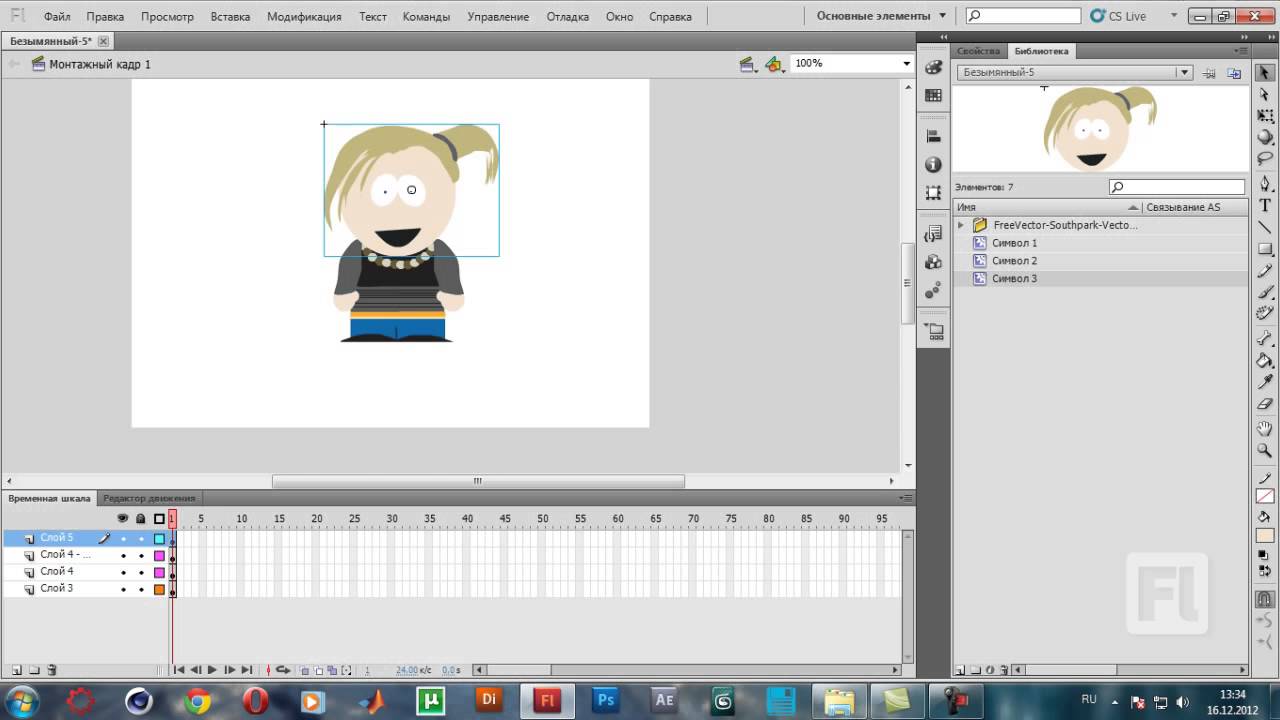Switch to the Свойства tab
Viewport: 1280px width, 720px height.
tap(978, 51)
